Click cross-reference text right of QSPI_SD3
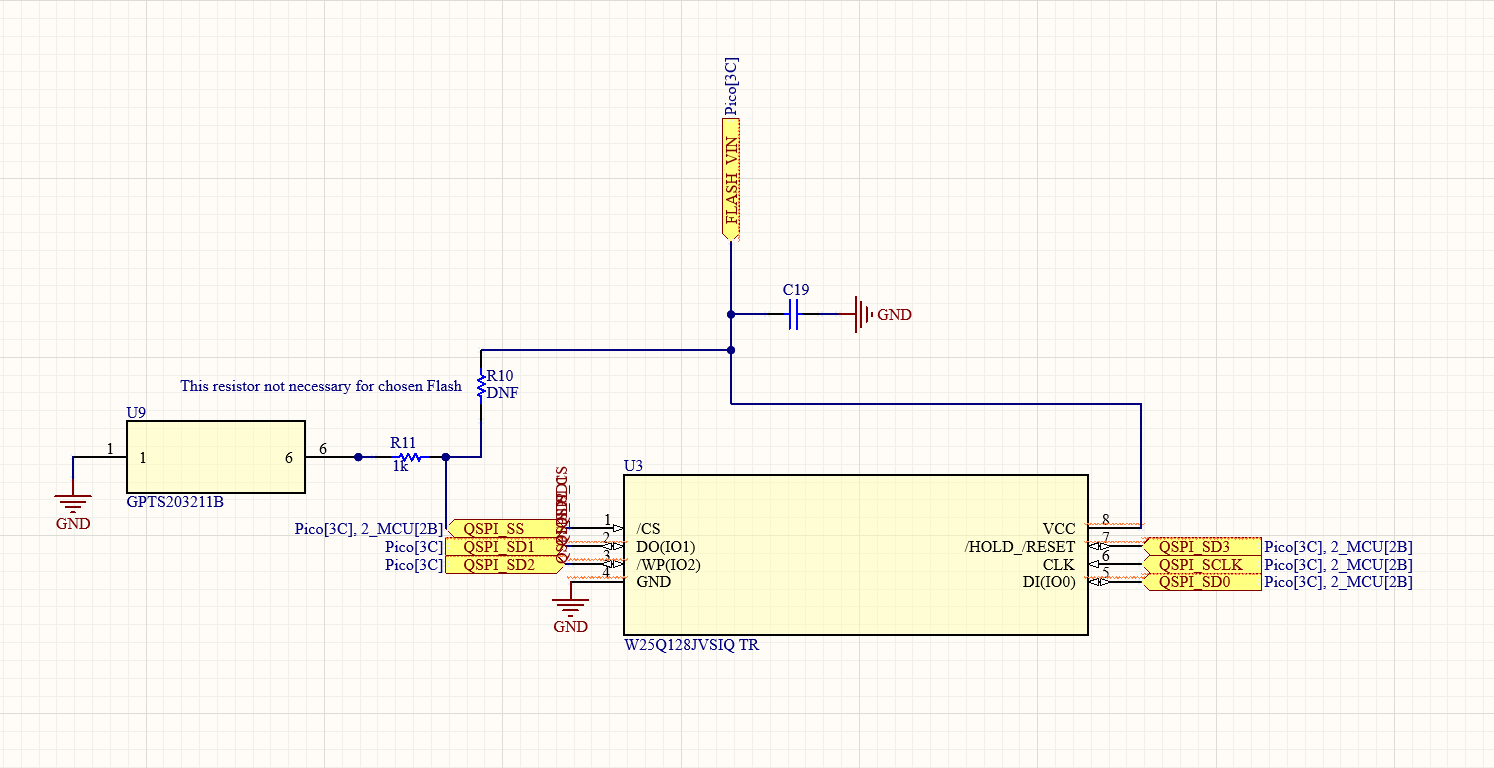This screenshot has height=768, width=1494. click(1338, 547)
